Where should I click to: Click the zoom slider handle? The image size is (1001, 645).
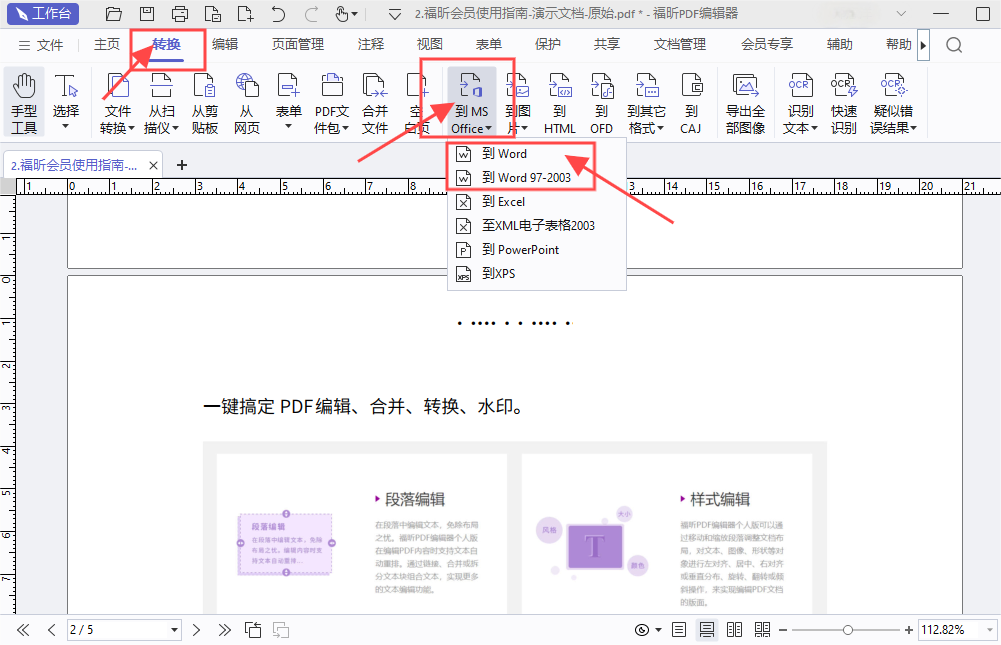(x=848, y=630)
